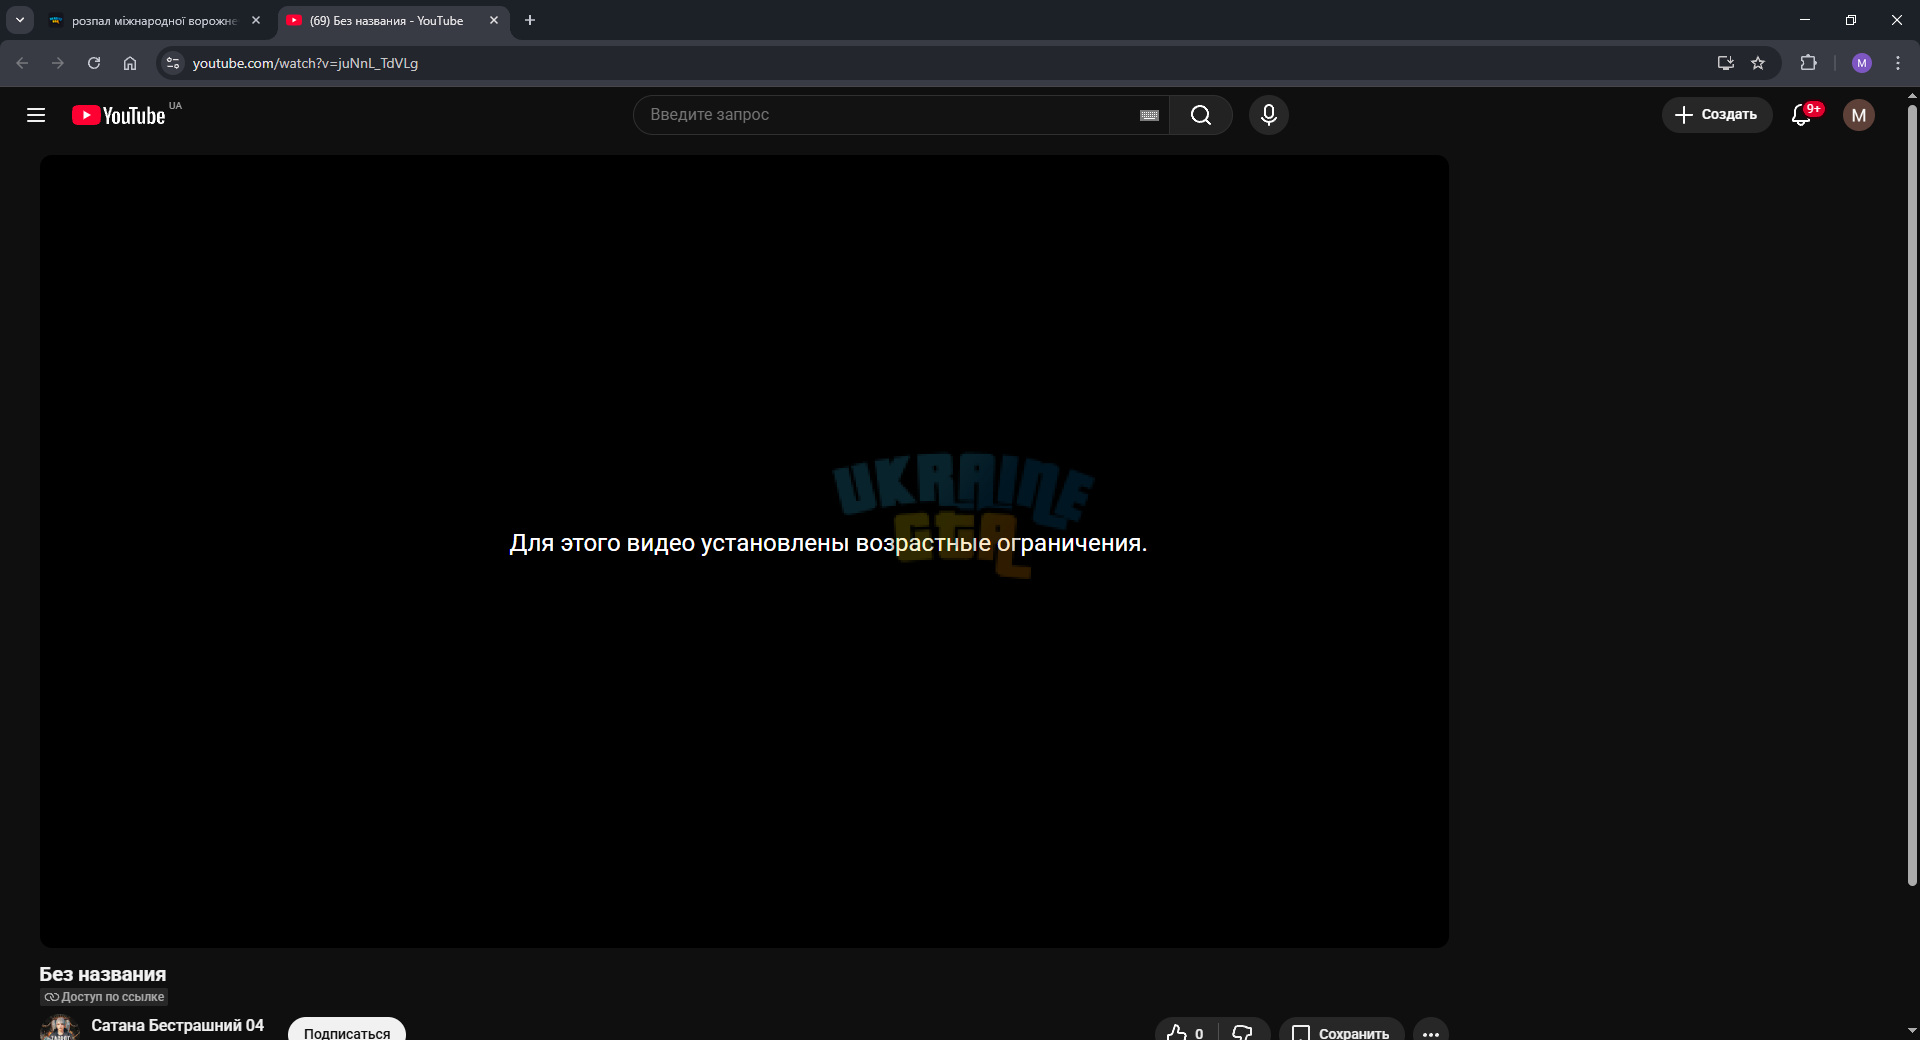This screenshot has height=1040, width=1920.
Task: Go to YouTube home via logo
Action: point(119,115)
